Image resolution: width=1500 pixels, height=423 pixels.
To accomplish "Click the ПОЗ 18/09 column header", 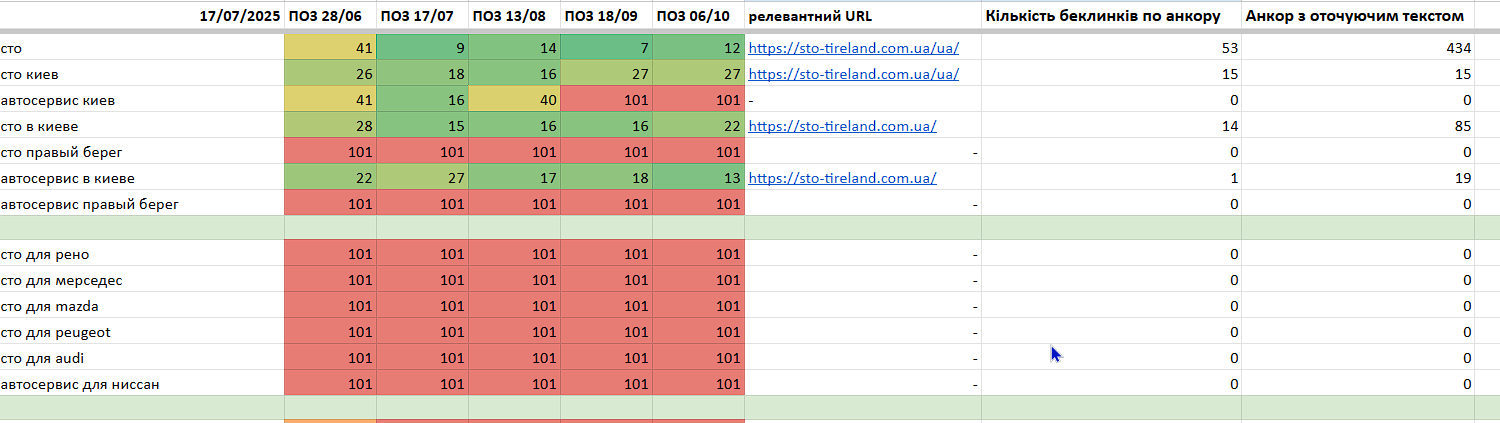I will pos(606,16).
